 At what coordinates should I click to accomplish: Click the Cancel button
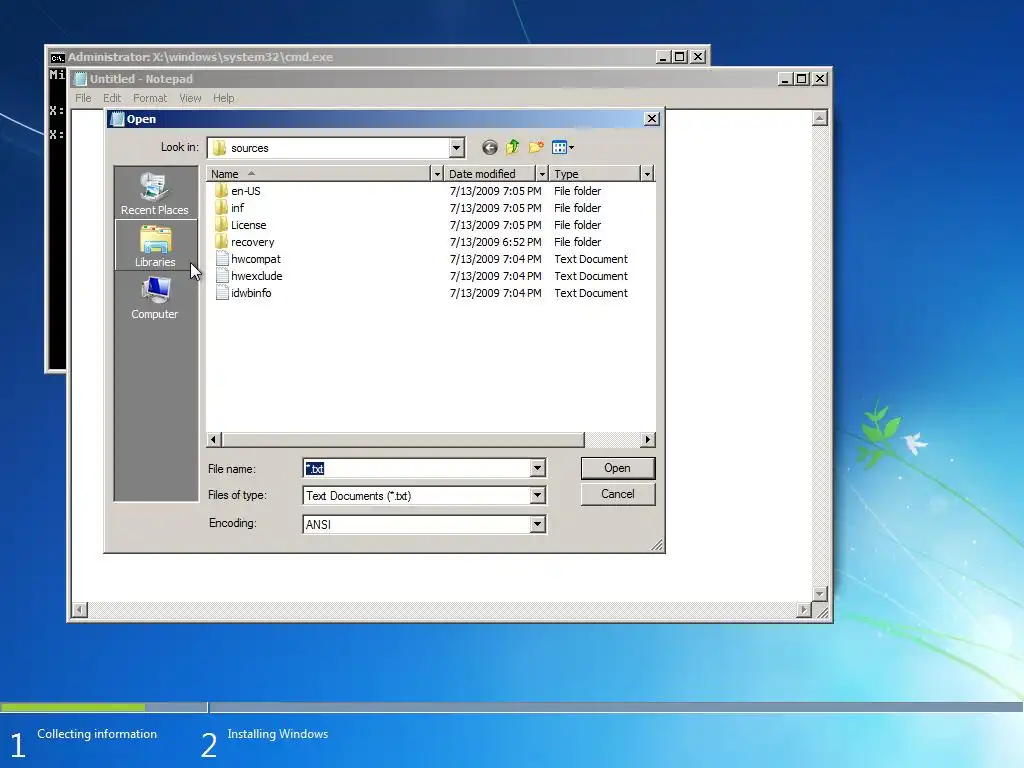pyautogui.click(x=618, y=494)
